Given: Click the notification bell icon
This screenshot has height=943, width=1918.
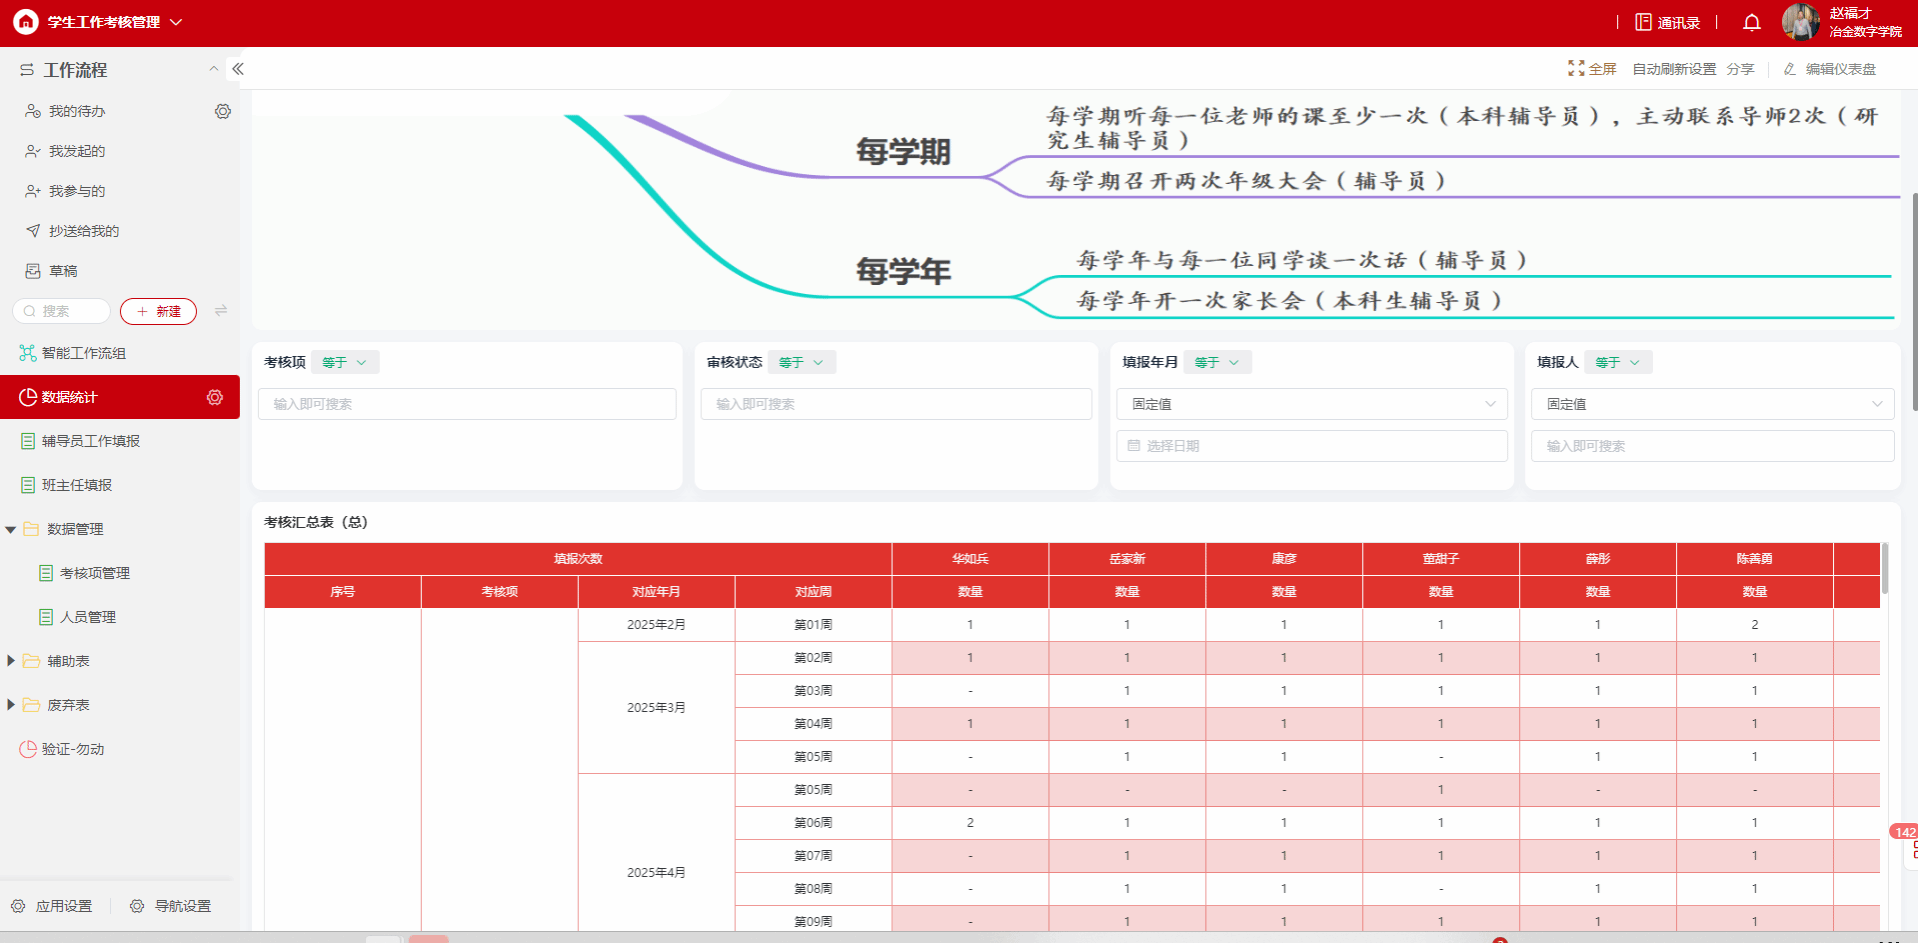Looking at the screenshot, I should pos(1751,22).
